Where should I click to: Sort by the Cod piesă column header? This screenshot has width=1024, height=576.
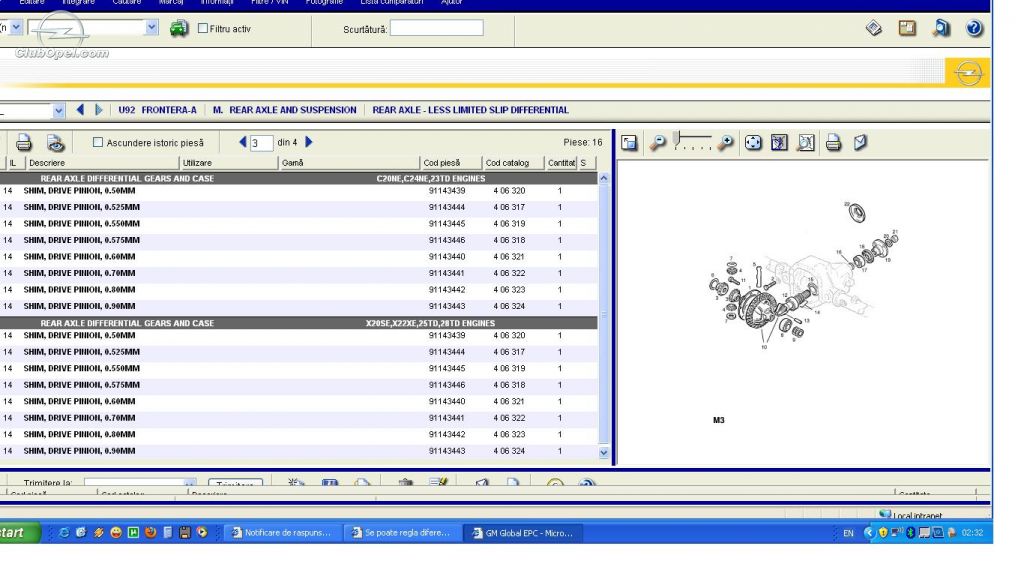point(451,163)
